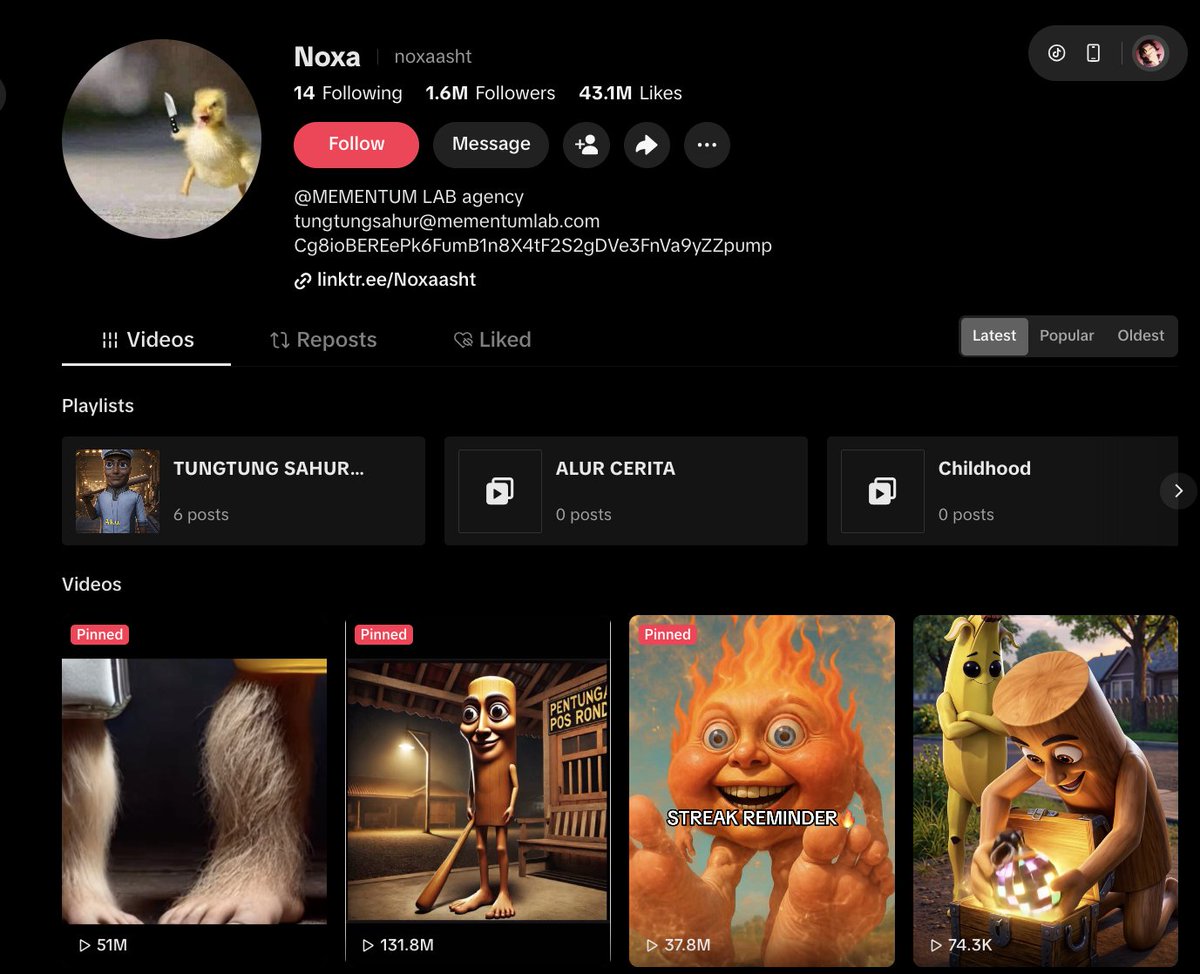Click the play icon beside 37.8M views
Viewport: 1200px width, 974px height.
coord(652,945)
